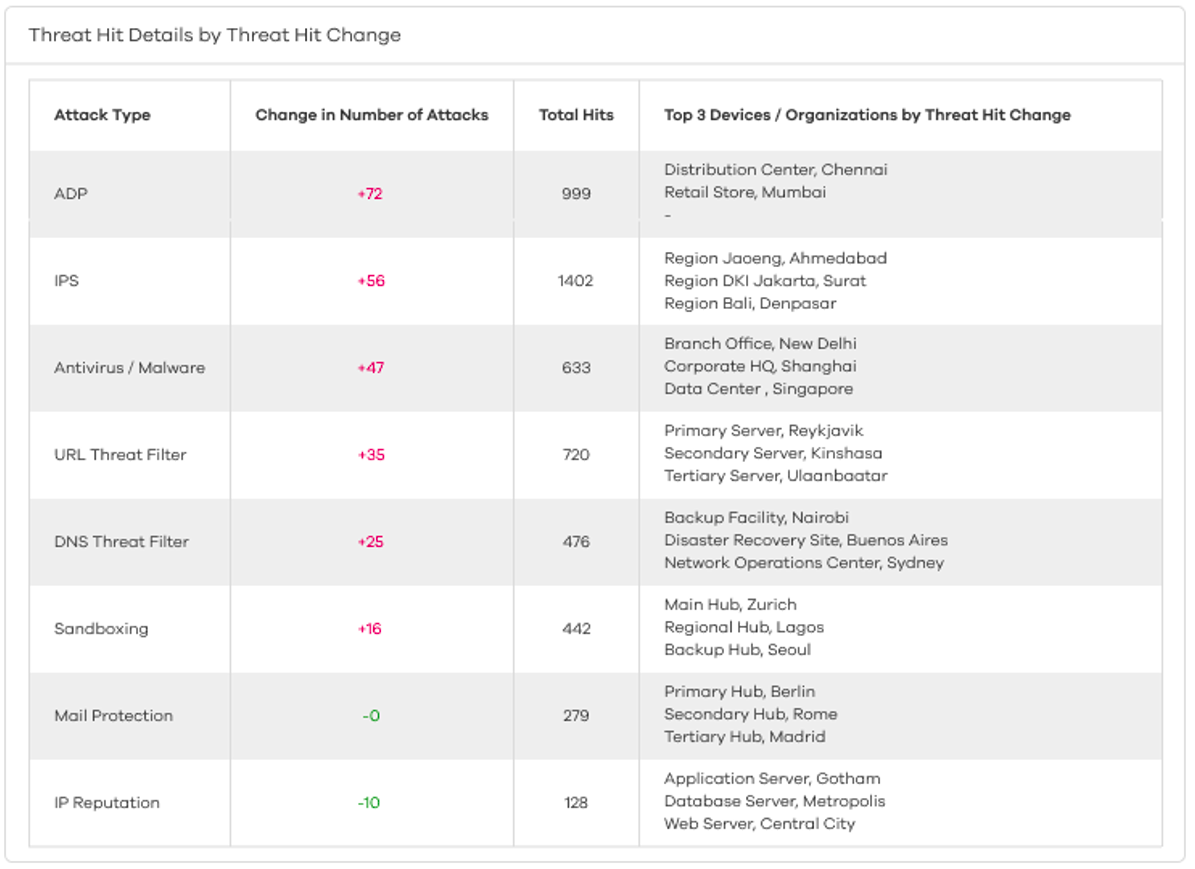Open Region DKI Jakarta, Surat entry
This screenshot has height=869, width=1195.
[765, 281]
